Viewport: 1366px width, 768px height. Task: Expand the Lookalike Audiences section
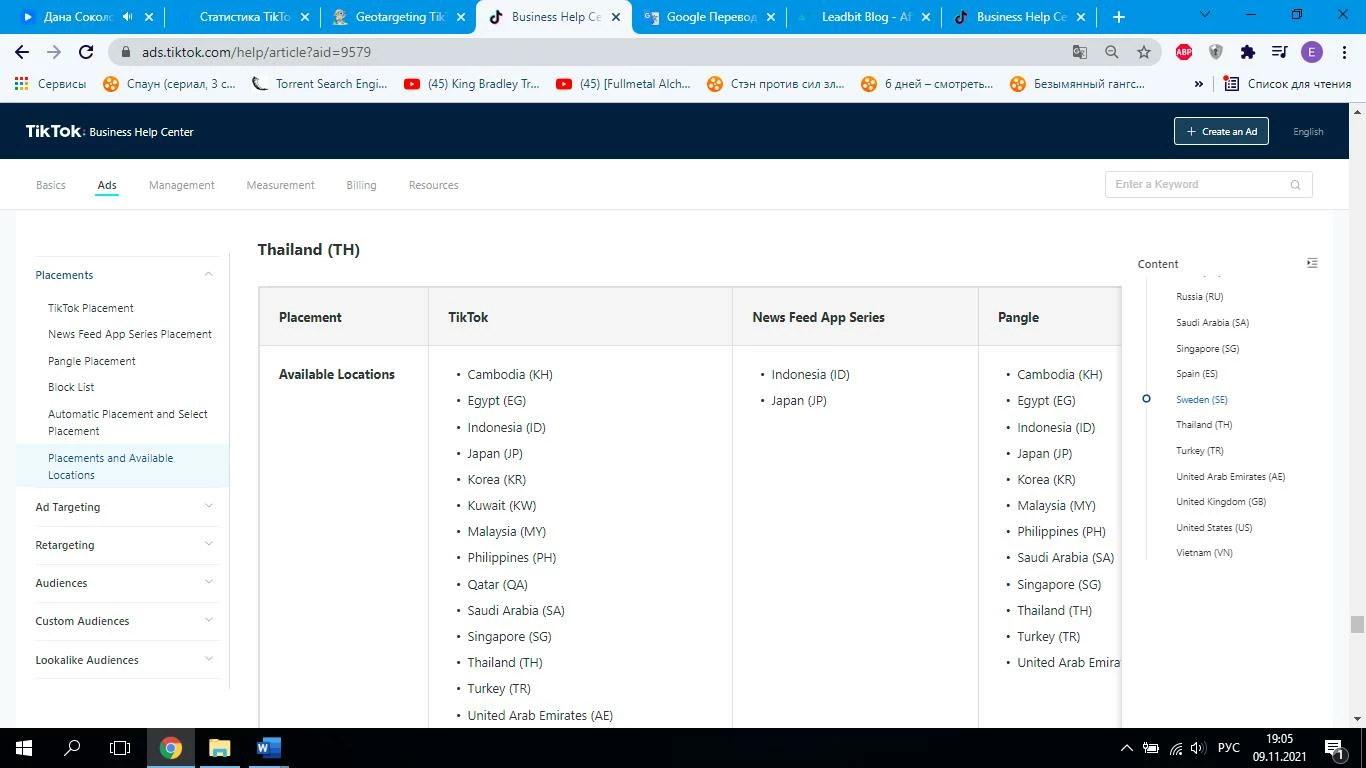[208, 659]
